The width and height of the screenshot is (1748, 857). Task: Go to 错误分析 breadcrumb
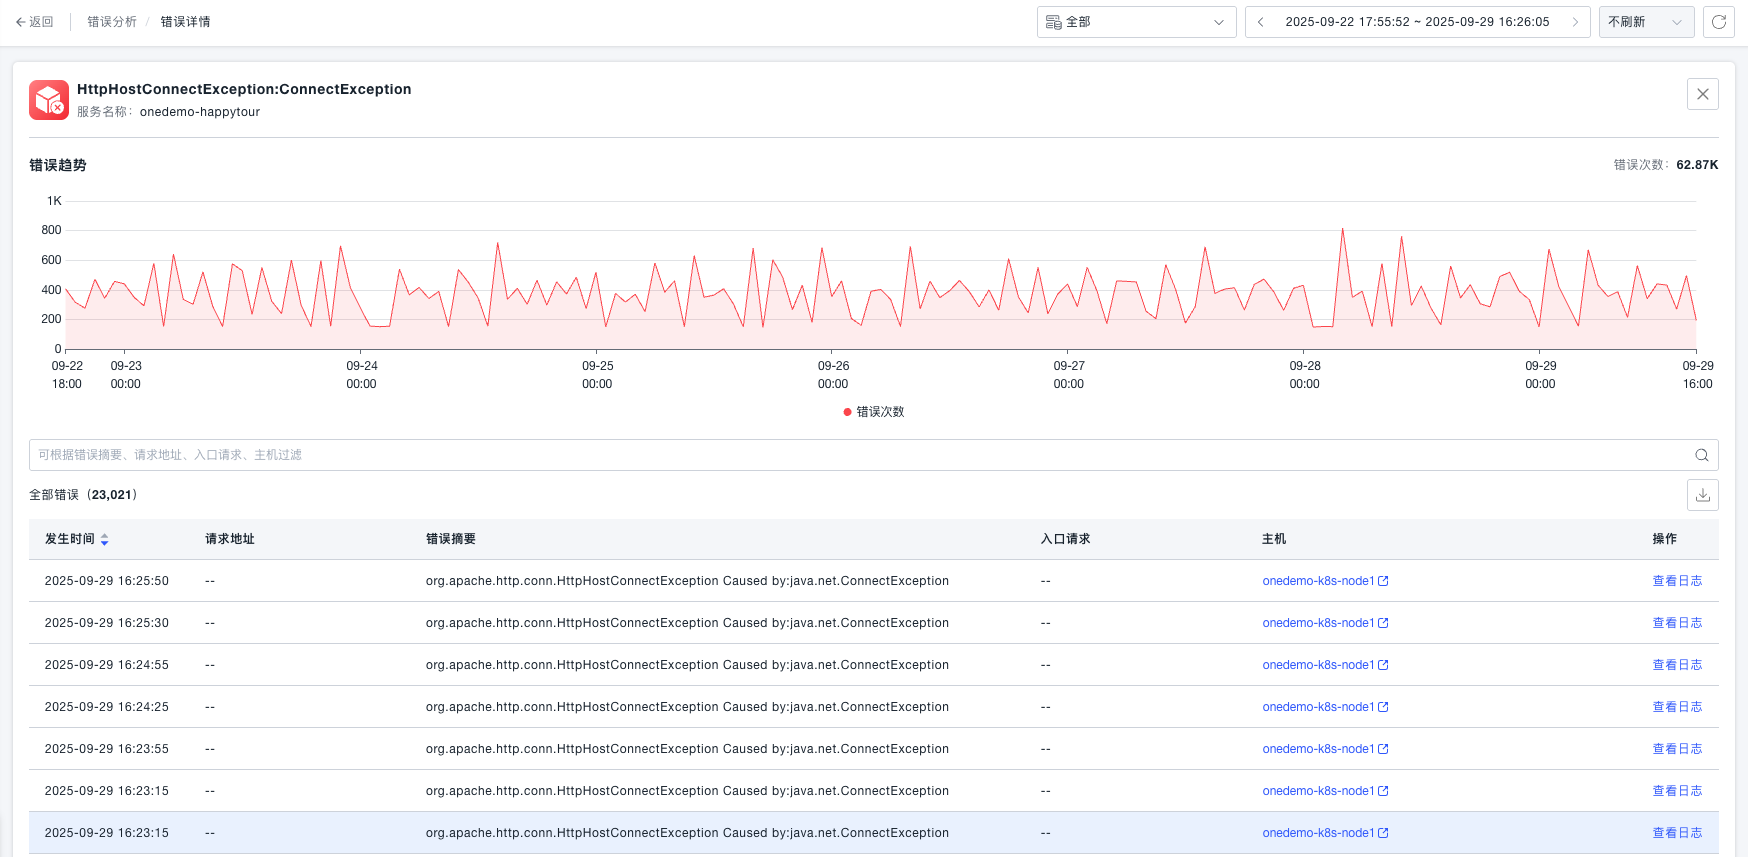click(112, 22)
